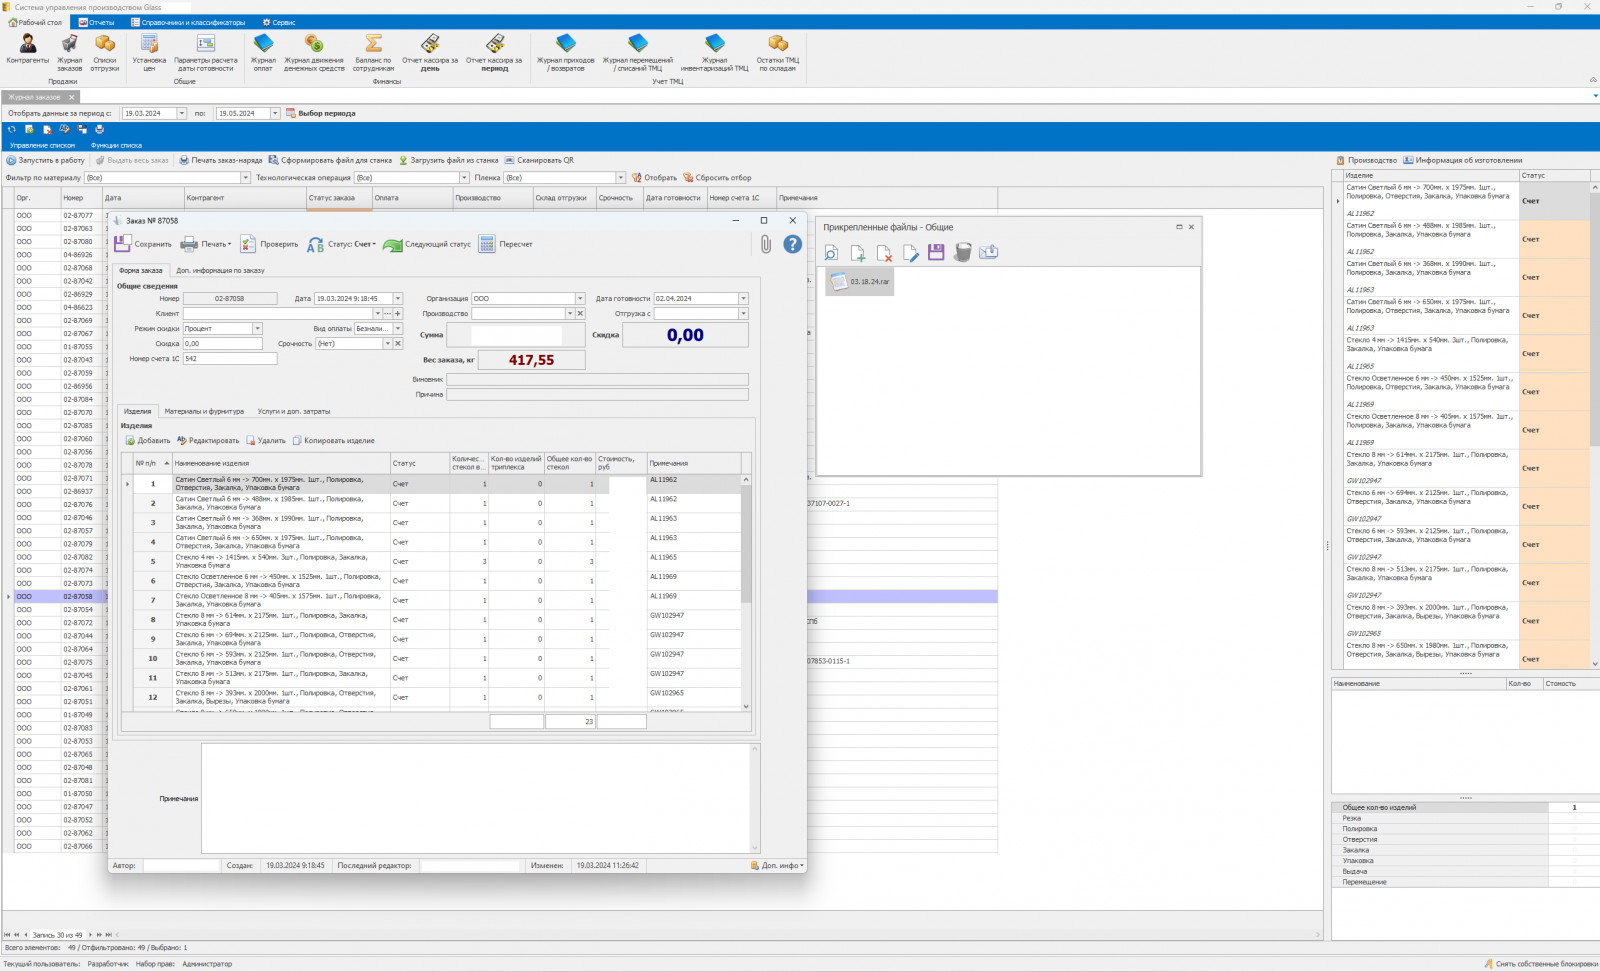Expand the Вид оплаты dropdown
1600x972 pixels.
coord(398,329)
